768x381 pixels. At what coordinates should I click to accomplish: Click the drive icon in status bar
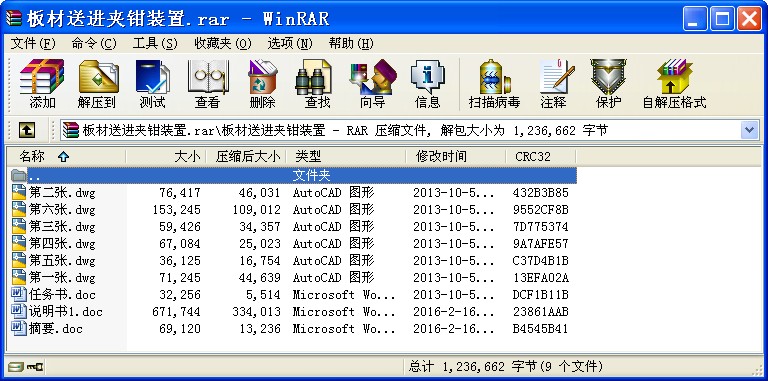16,366
